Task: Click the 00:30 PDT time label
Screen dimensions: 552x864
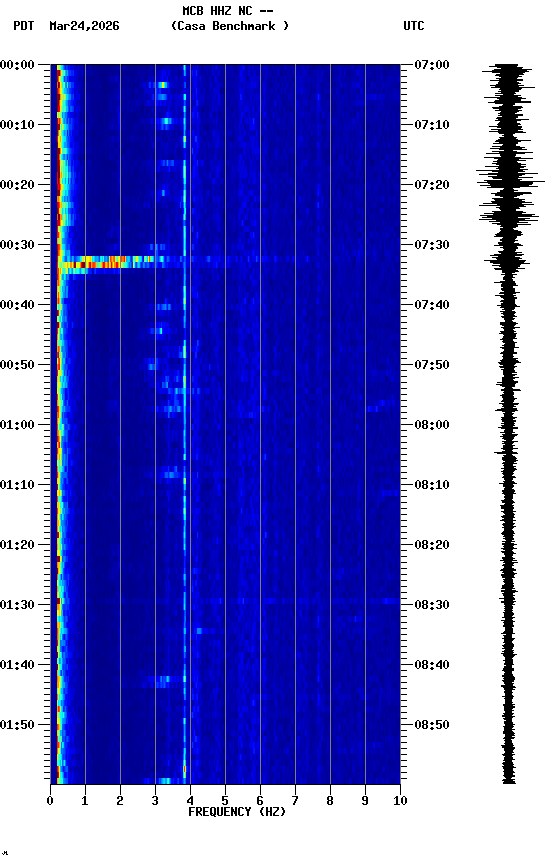Action: [x=17, y=245]
